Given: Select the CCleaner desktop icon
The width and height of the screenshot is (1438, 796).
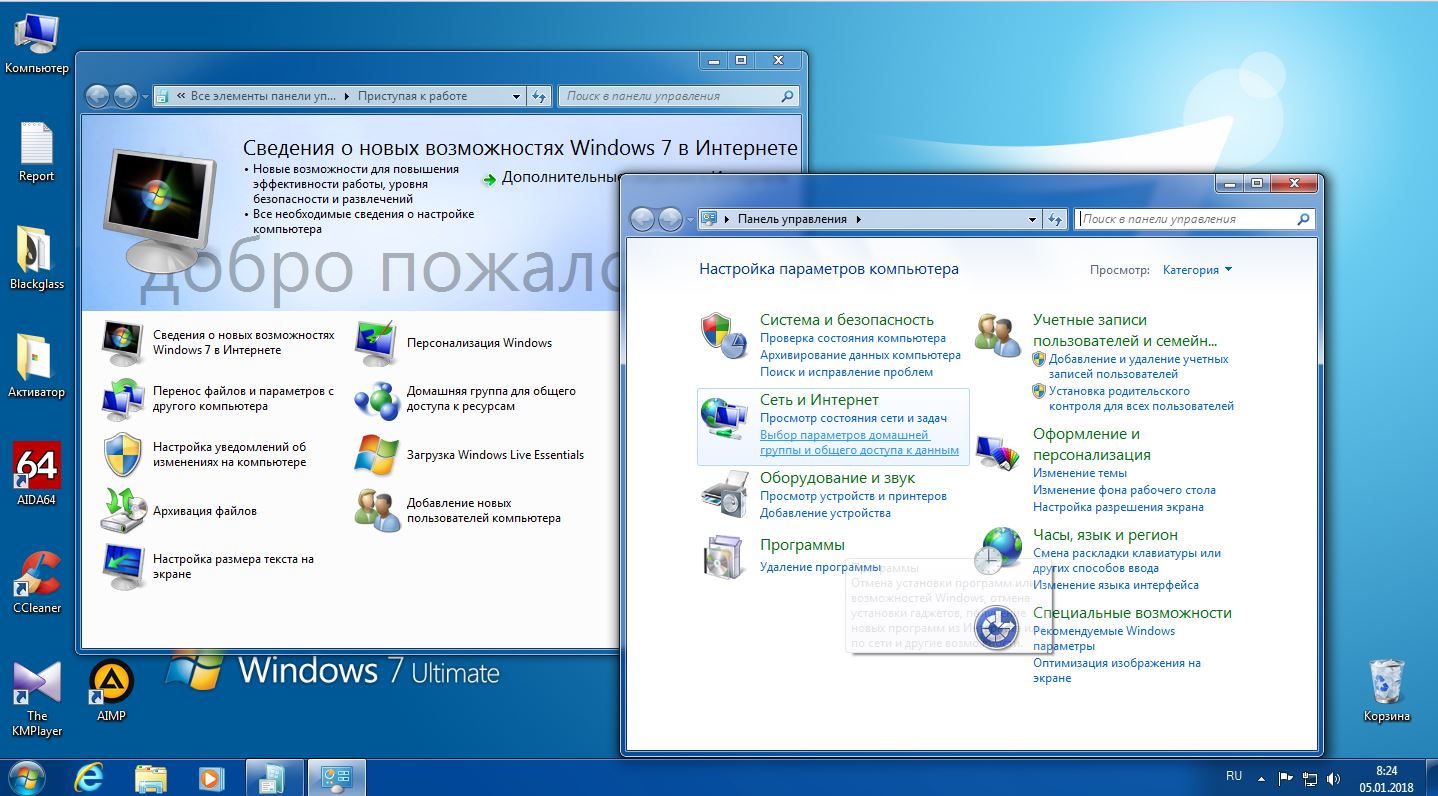Looking at the screenshot, I should [36, 582].
